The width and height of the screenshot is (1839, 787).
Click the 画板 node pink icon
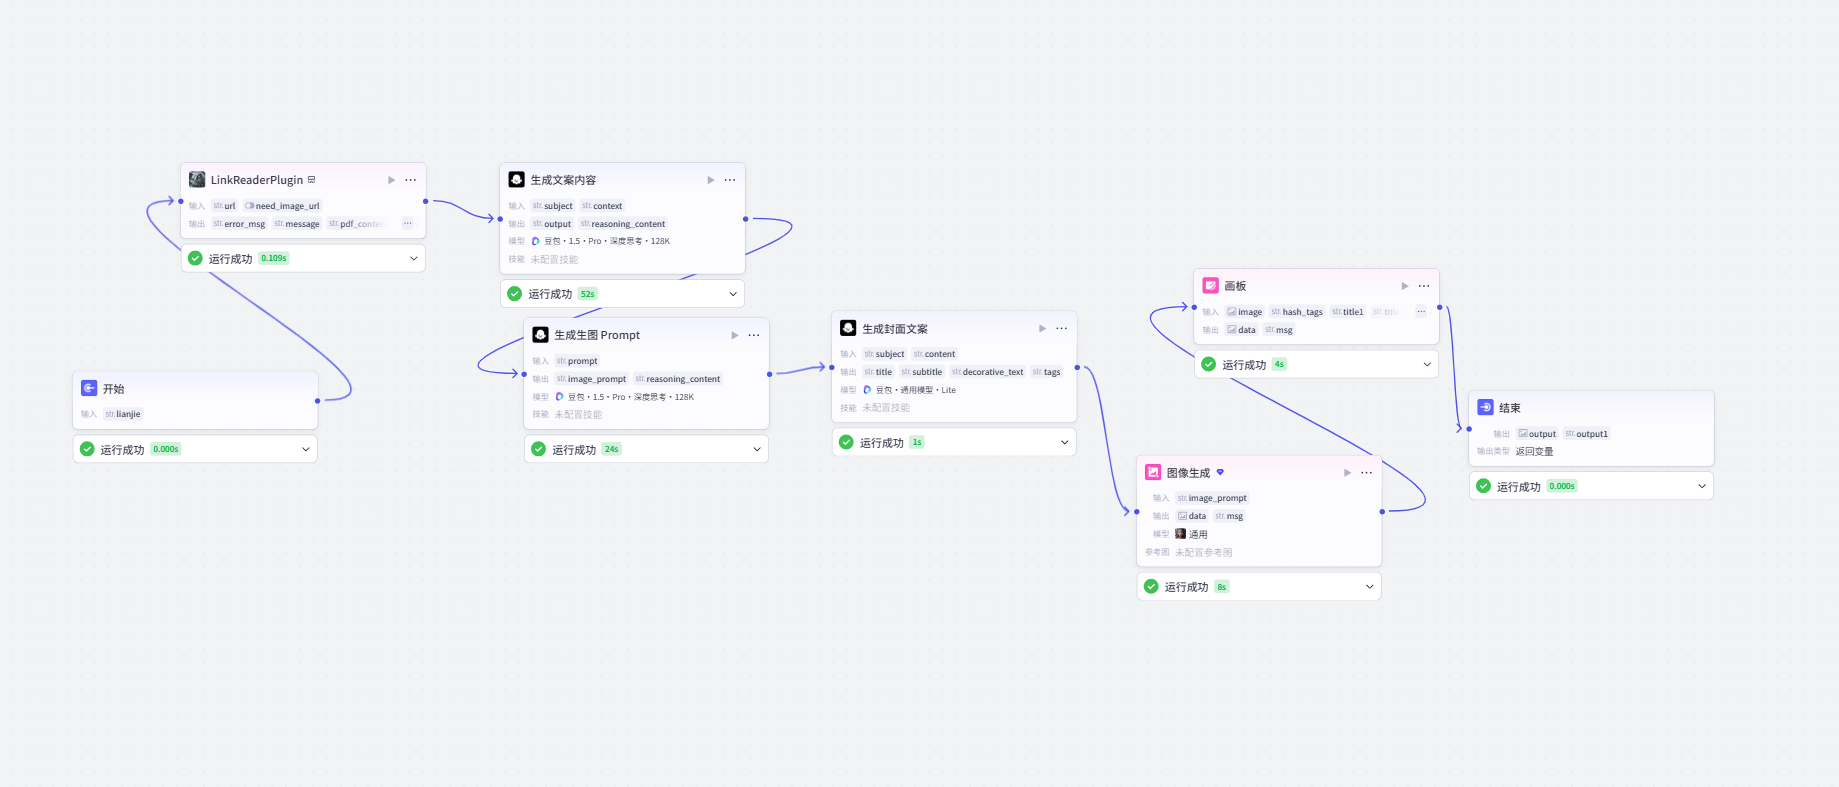pos(1211,286)
